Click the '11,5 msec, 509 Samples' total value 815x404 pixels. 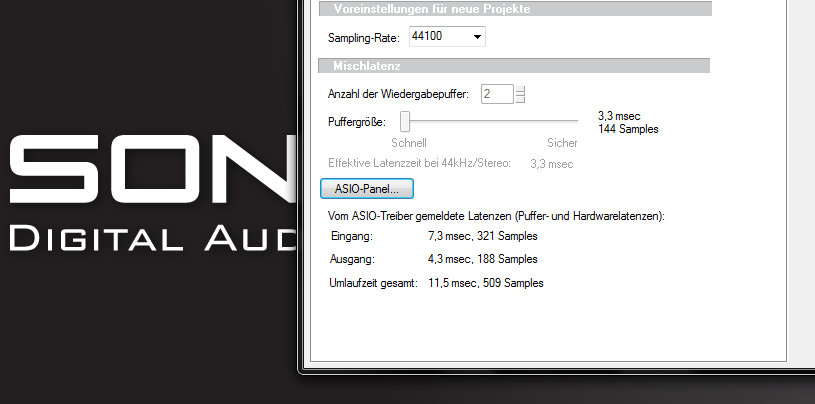coord(486,283)
